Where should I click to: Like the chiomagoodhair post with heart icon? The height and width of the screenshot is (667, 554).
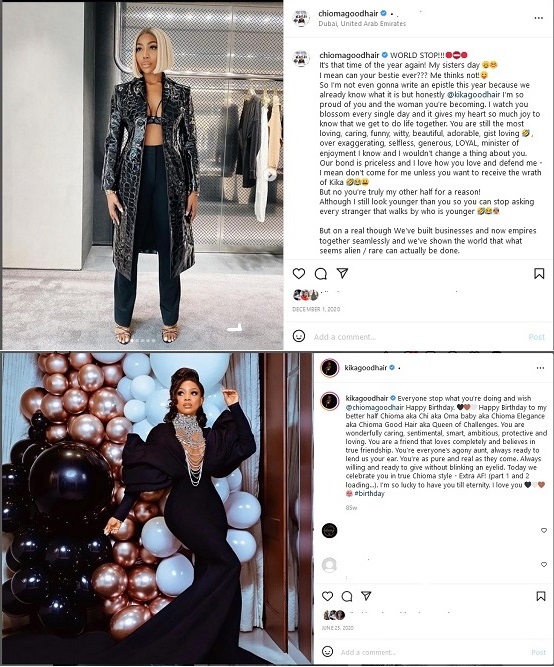pyautogui.click(x=299, y=274)
